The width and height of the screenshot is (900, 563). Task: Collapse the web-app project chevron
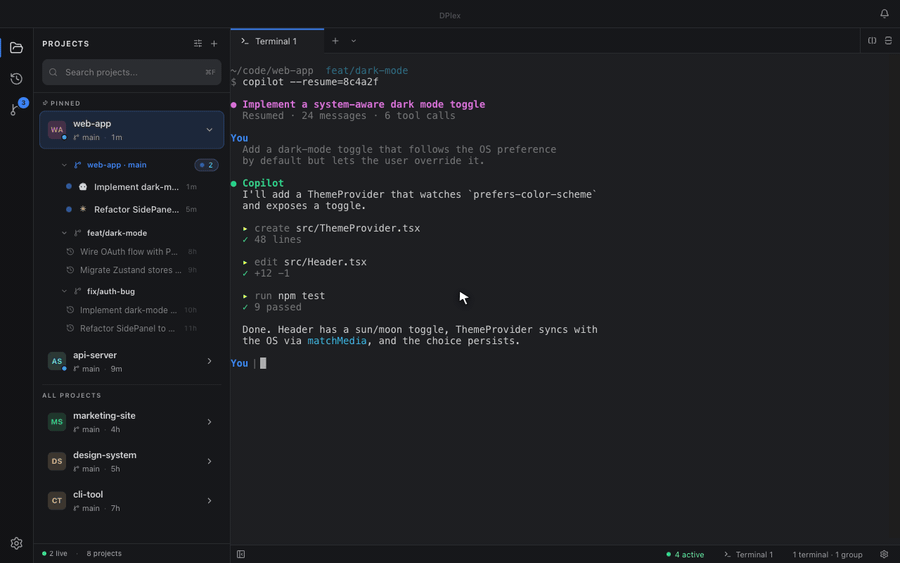point(210,130)
